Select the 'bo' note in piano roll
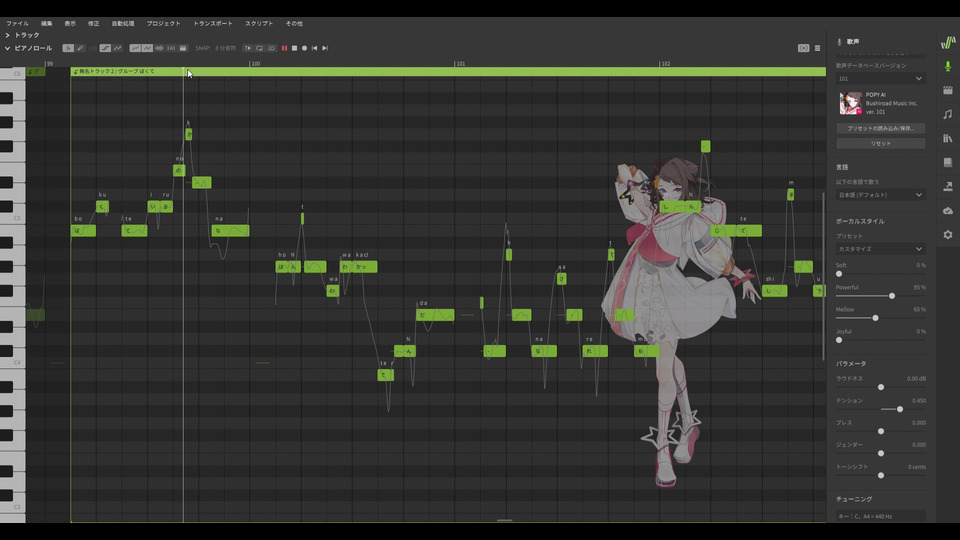This screenshot has width=960, height=540. coord(83,231)
